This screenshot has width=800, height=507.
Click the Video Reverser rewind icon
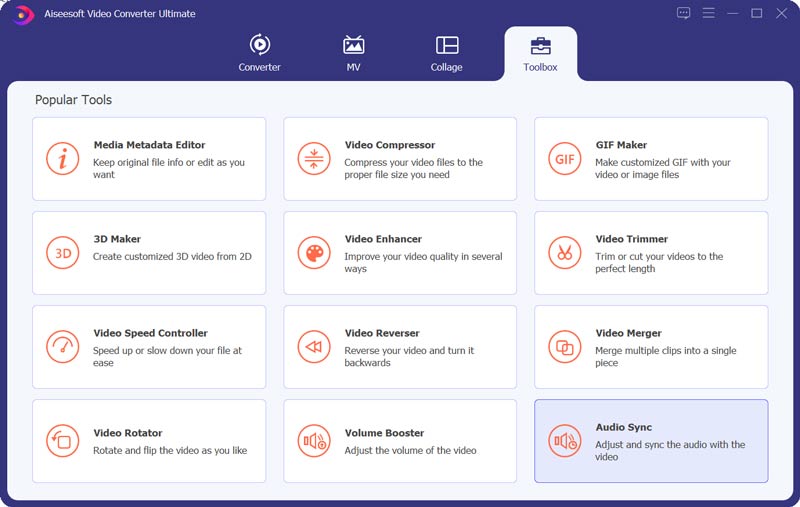(314, 347)
